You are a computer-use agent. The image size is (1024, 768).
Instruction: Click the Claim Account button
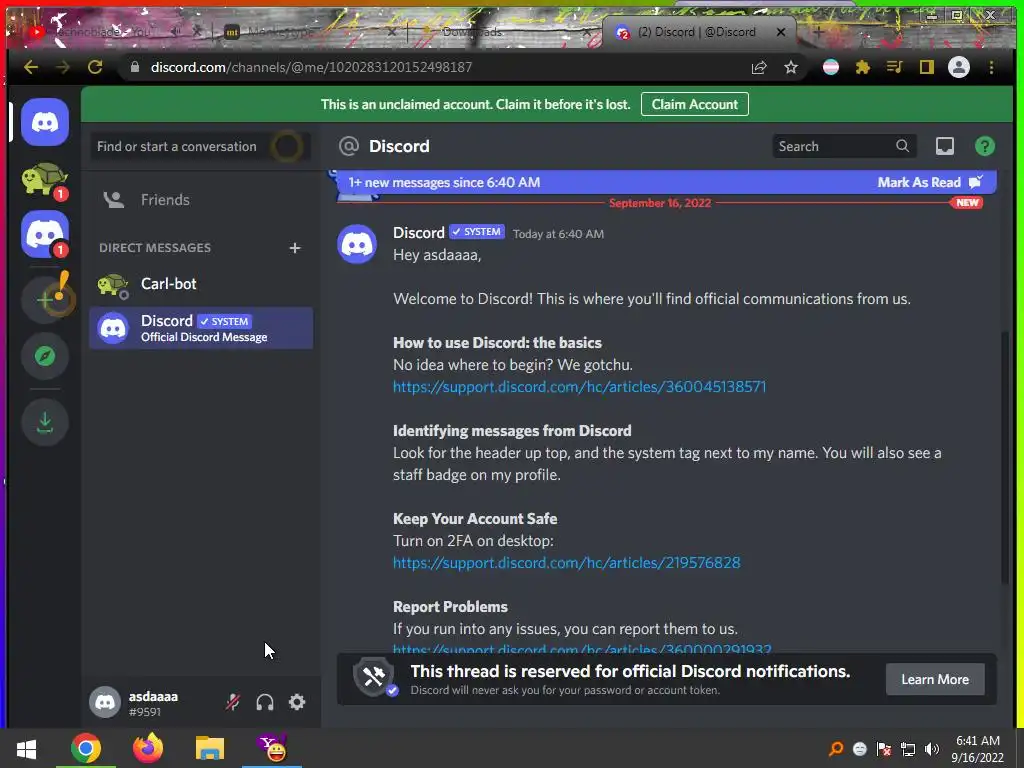coord(694,104)
